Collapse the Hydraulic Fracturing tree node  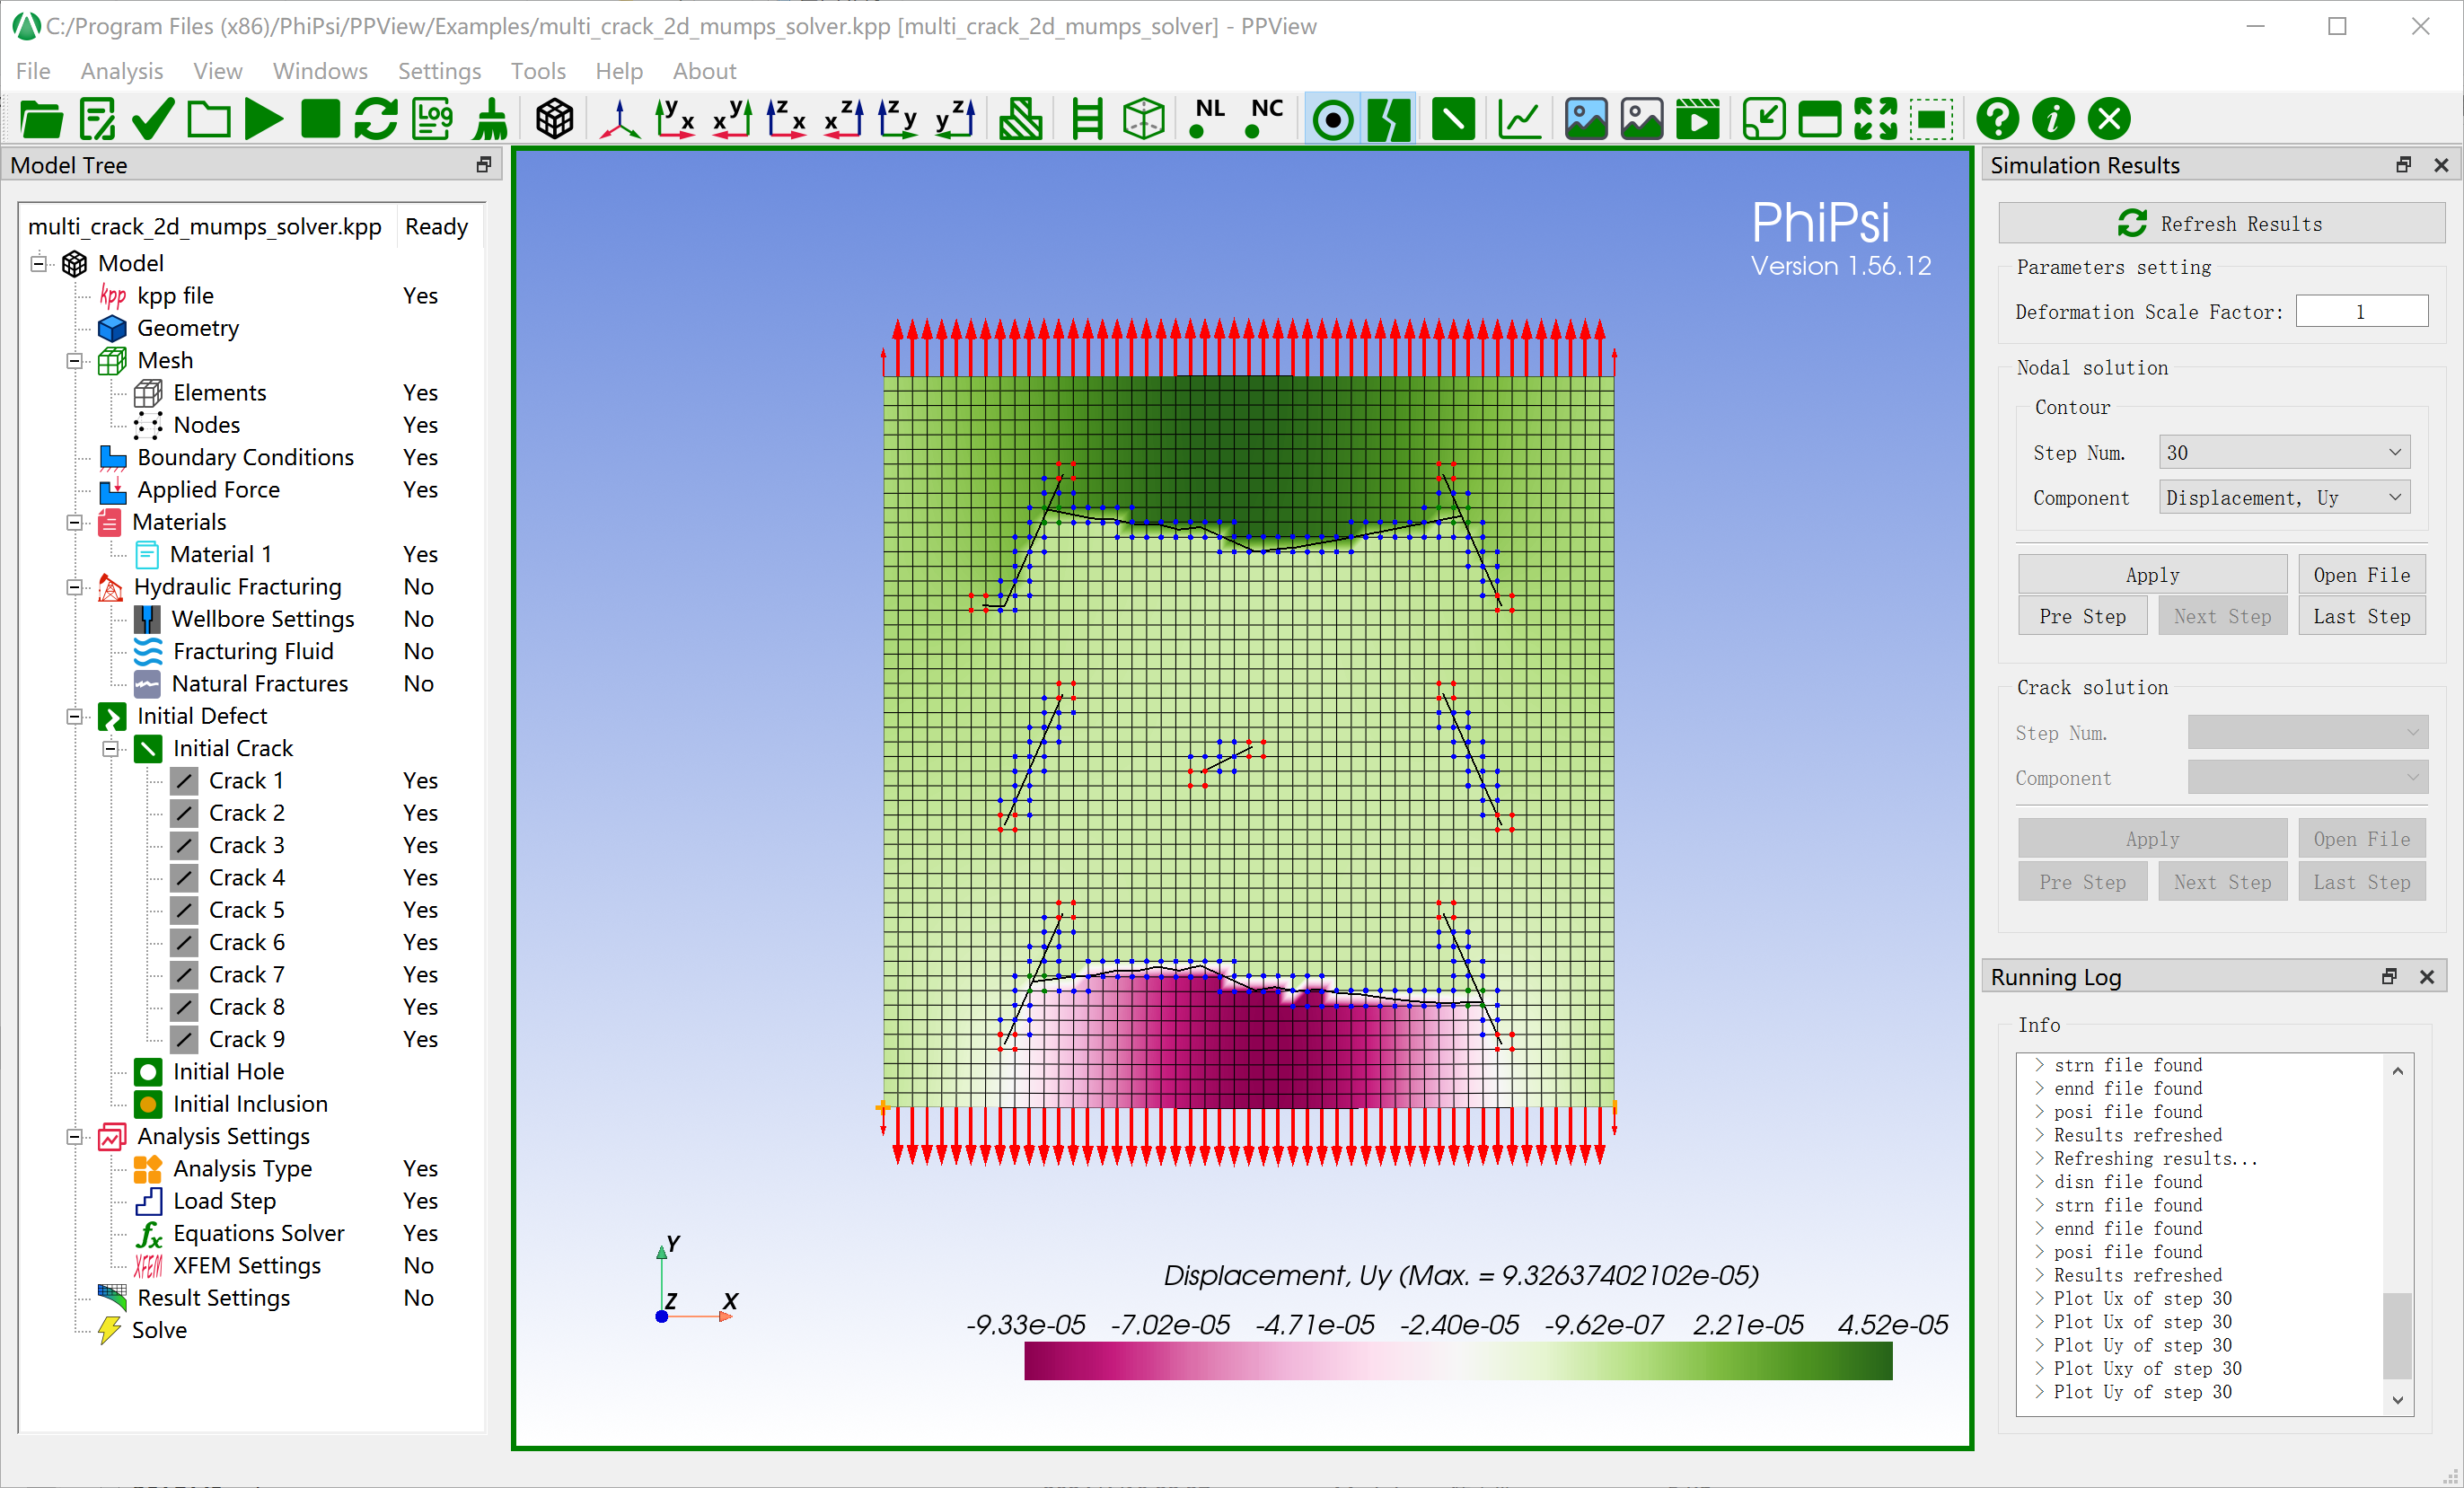(x=75, y=587)
